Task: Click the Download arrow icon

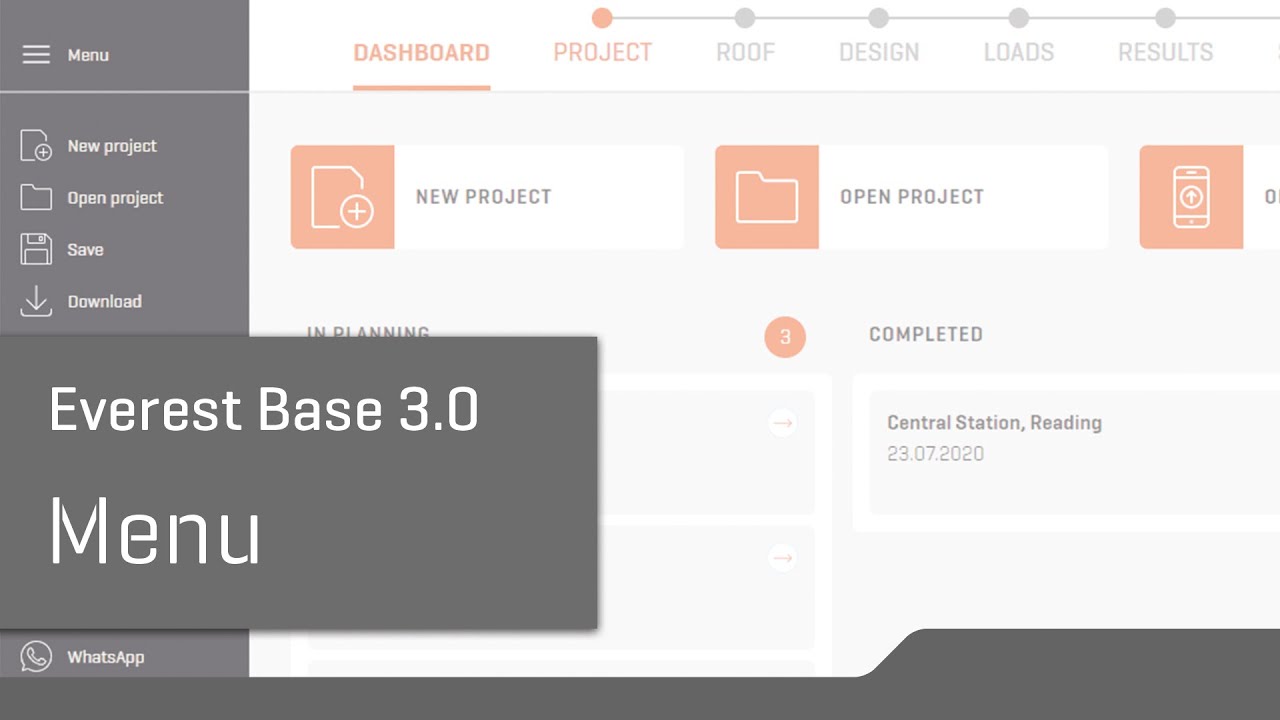Action: tap(36, 301)
